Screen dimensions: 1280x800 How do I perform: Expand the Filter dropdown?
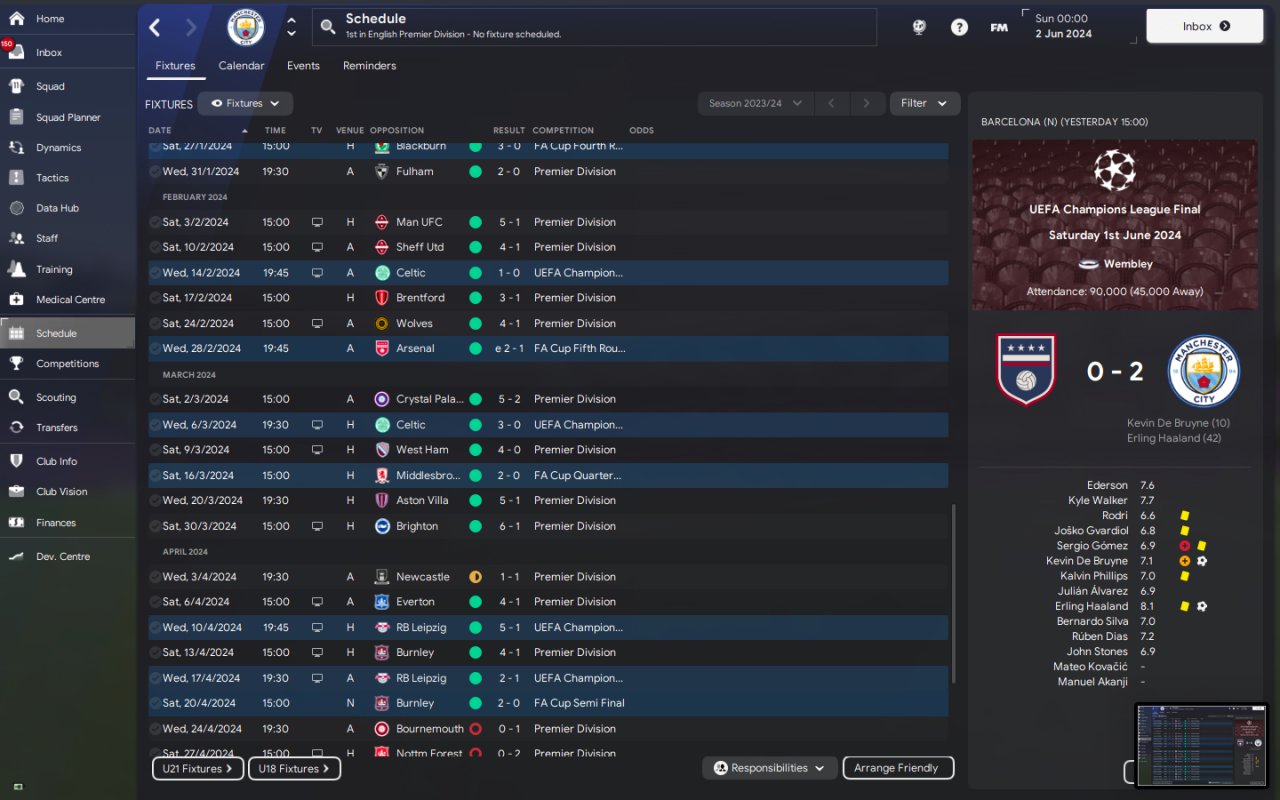924,103
